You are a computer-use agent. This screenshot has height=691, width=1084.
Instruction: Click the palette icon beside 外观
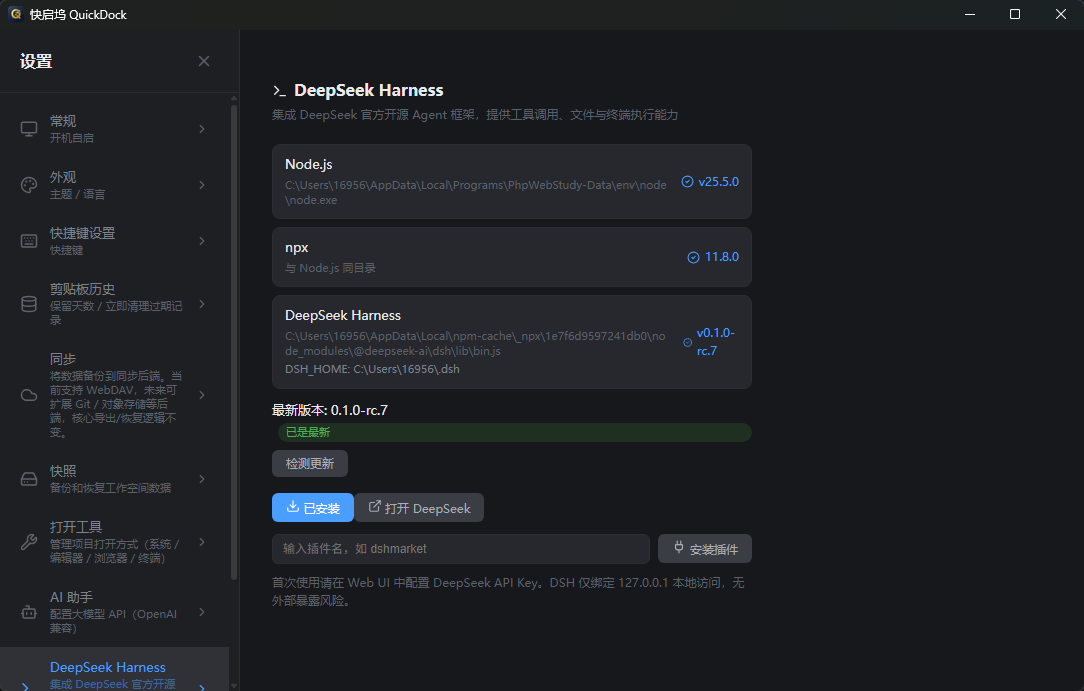point(29,185)
